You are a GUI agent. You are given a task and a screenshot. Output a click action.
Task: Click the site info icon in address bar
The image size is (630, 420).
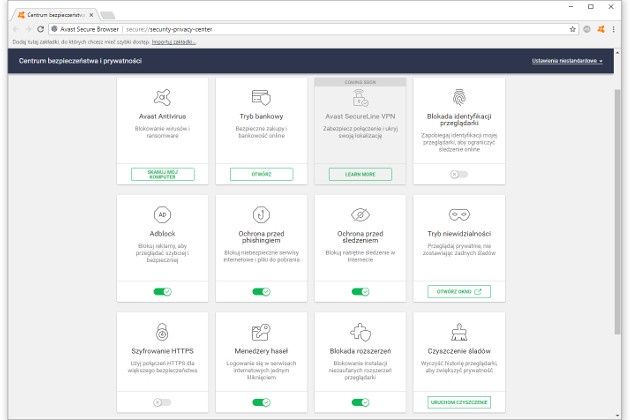[x=54, y=29]
